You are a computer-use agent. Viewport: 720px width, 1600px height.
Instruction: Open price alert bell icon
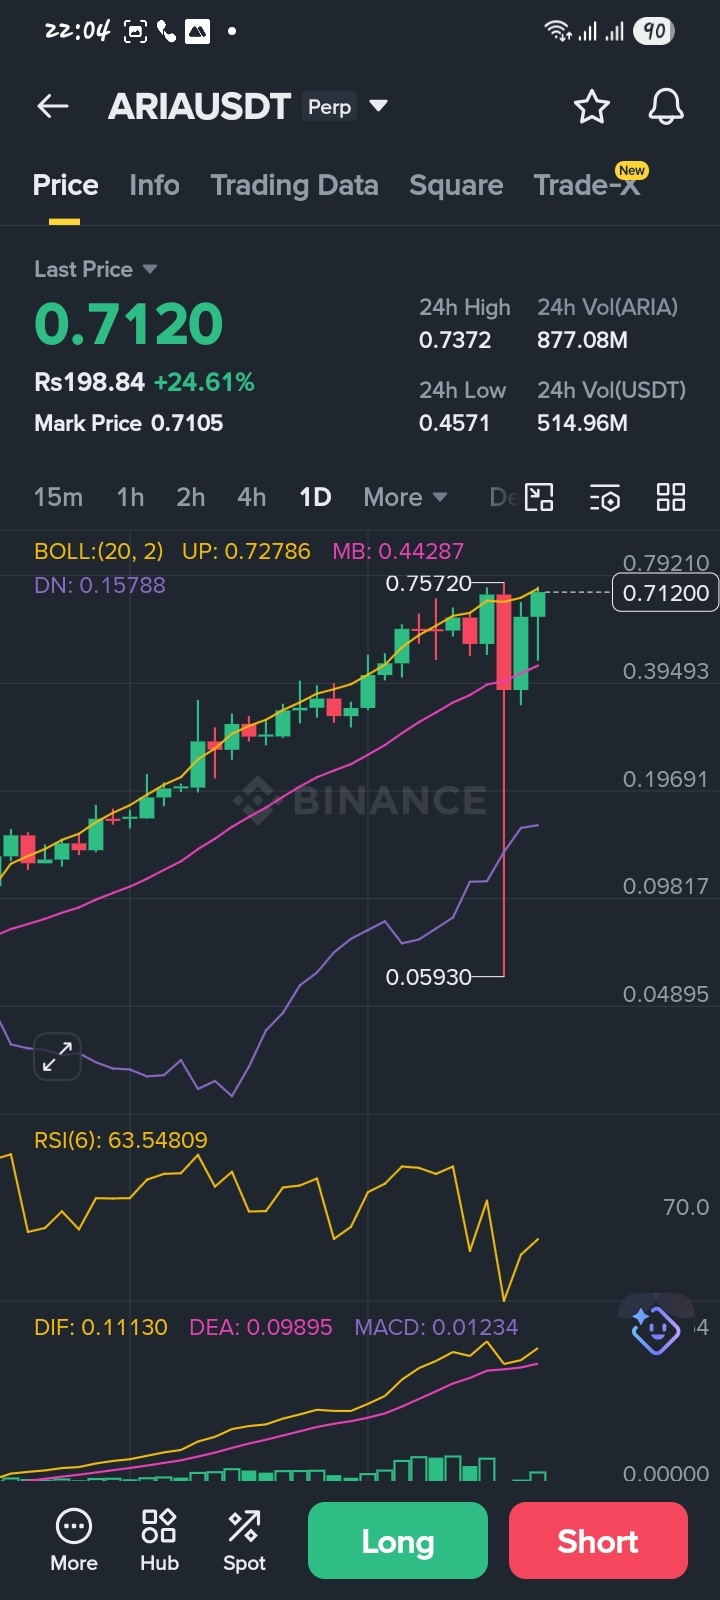(x=666, y=107)
